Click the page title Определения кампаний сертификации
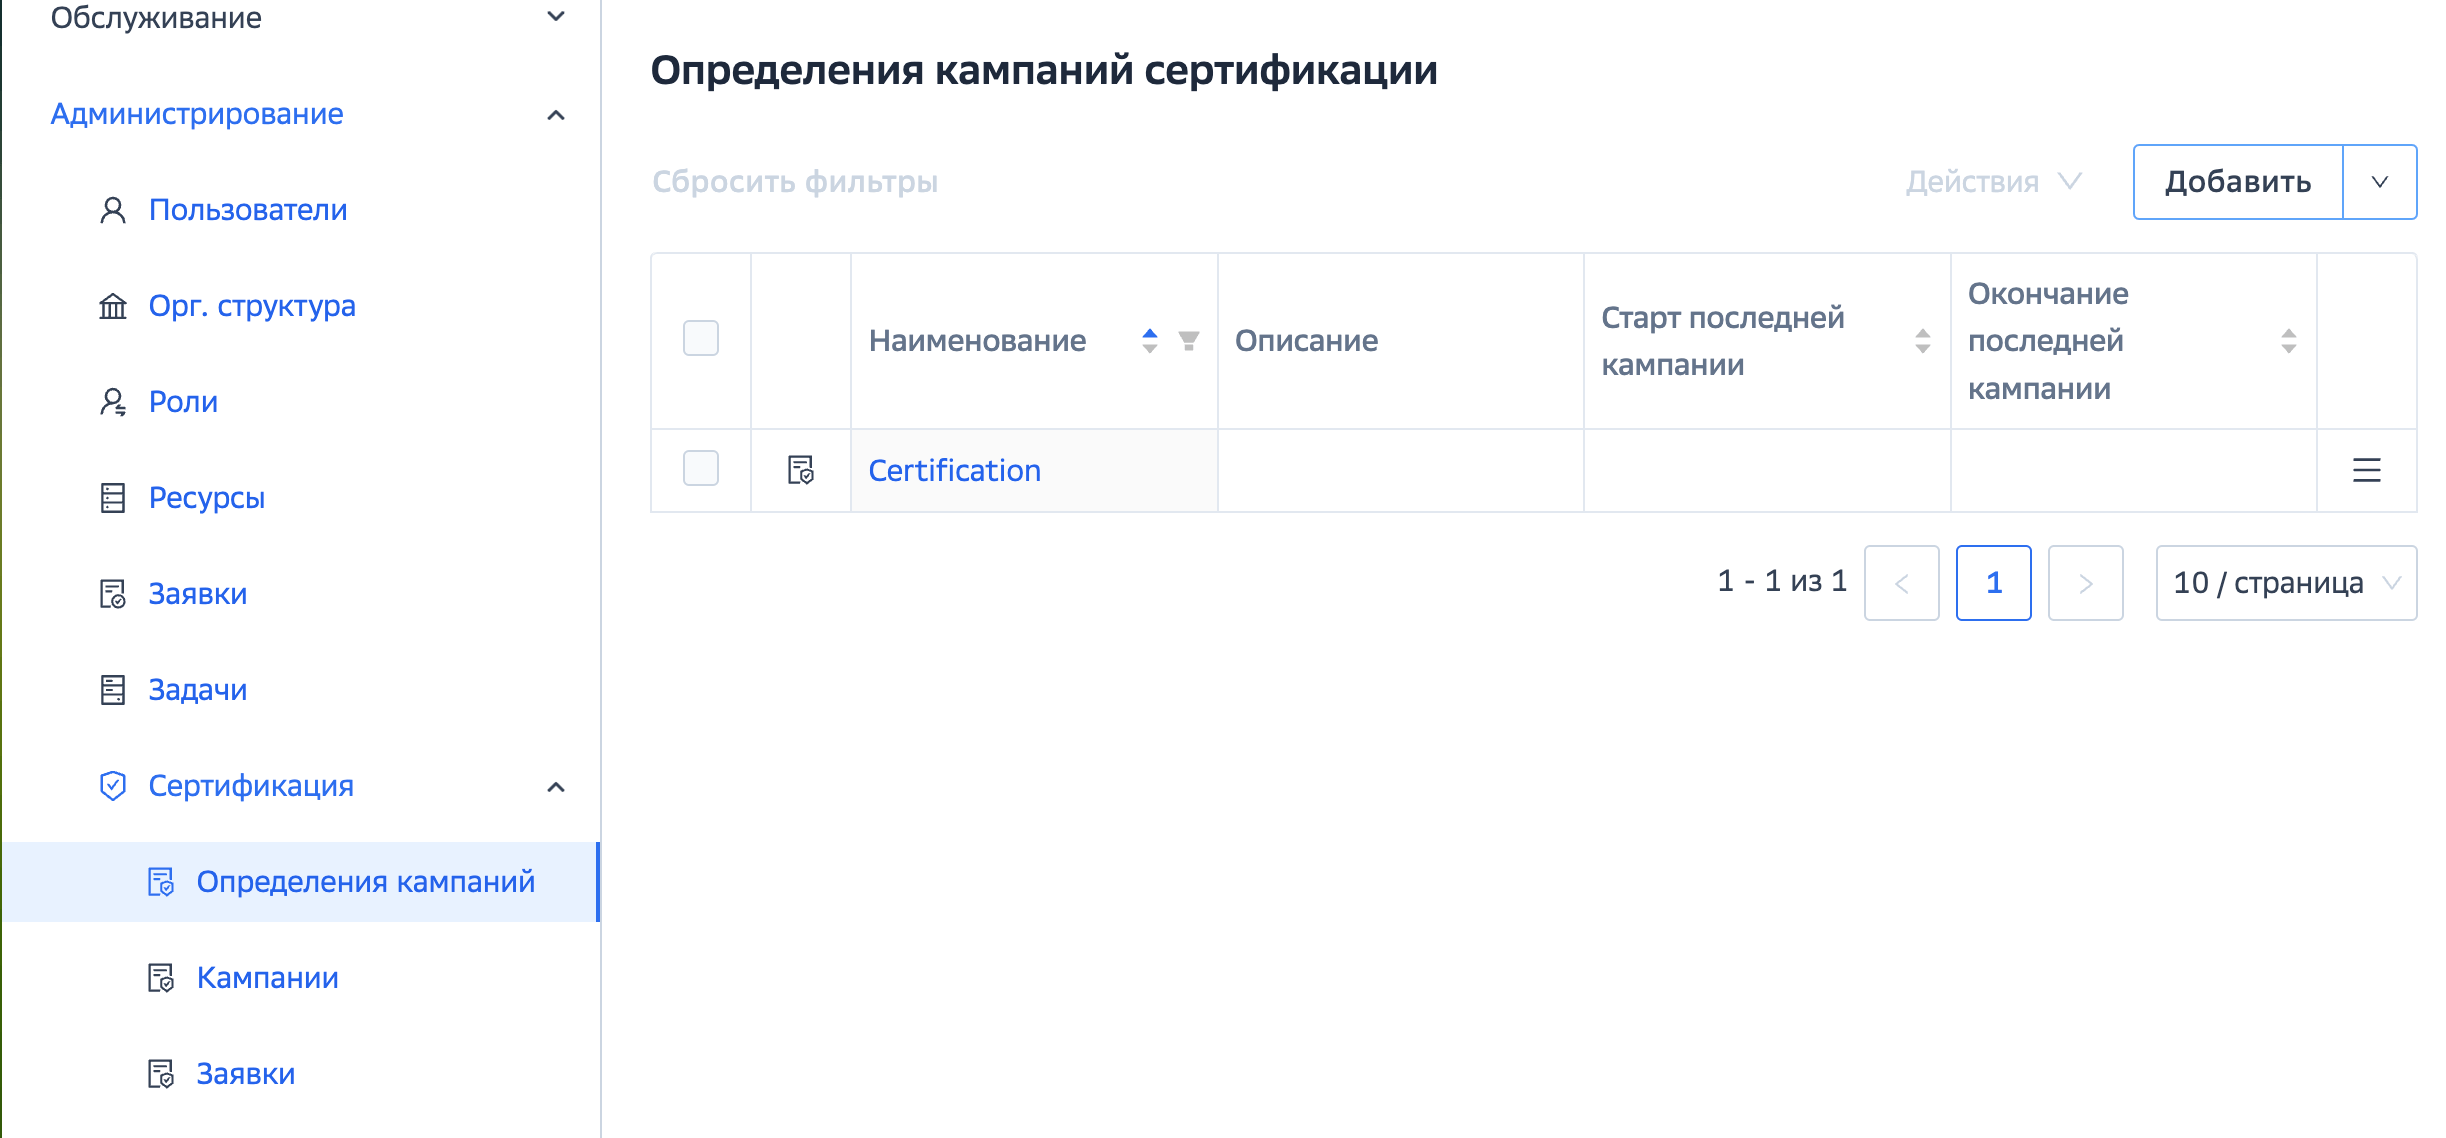2446x1138 pixels. pyautogui.click(x=1044, y=70)
